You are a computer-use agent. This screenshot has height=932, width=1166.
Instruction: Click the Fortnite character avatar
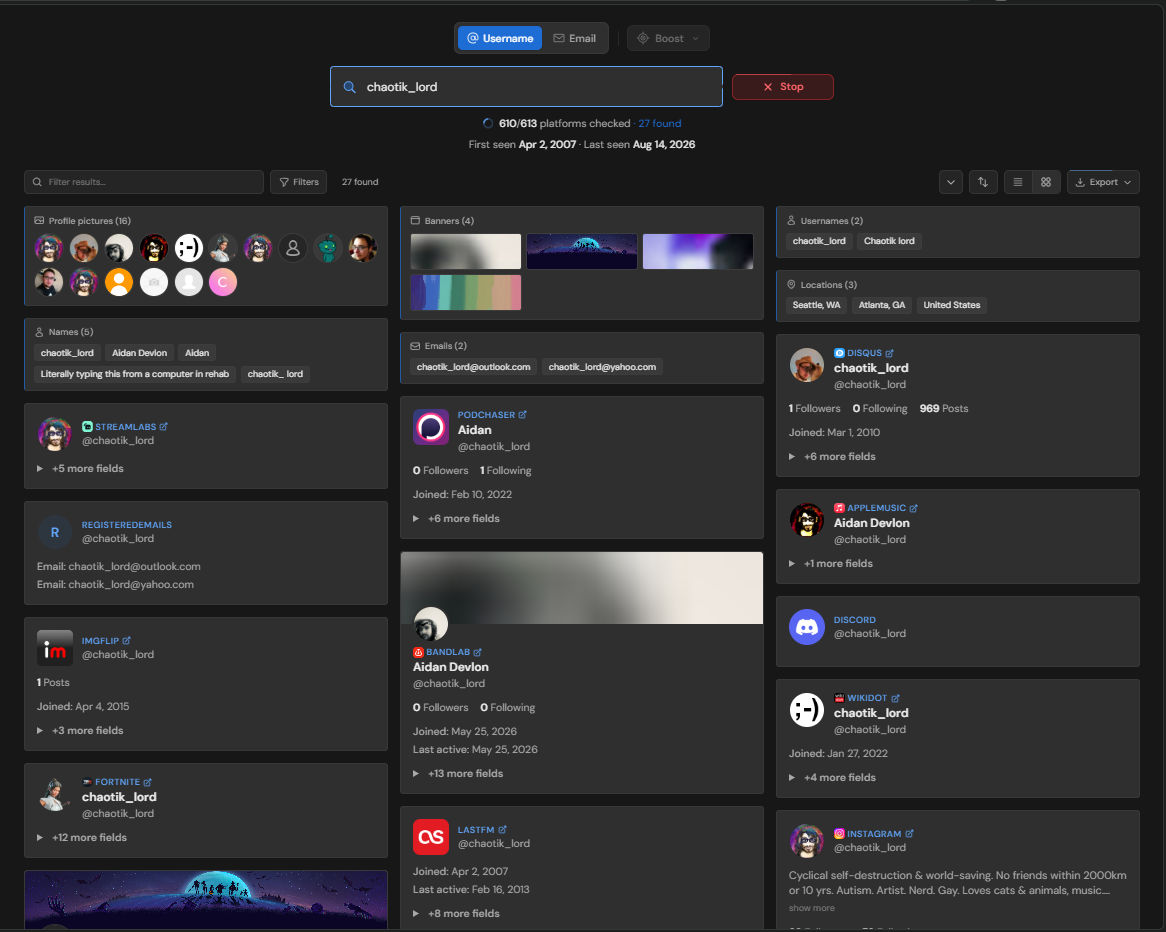coord(55,794)
